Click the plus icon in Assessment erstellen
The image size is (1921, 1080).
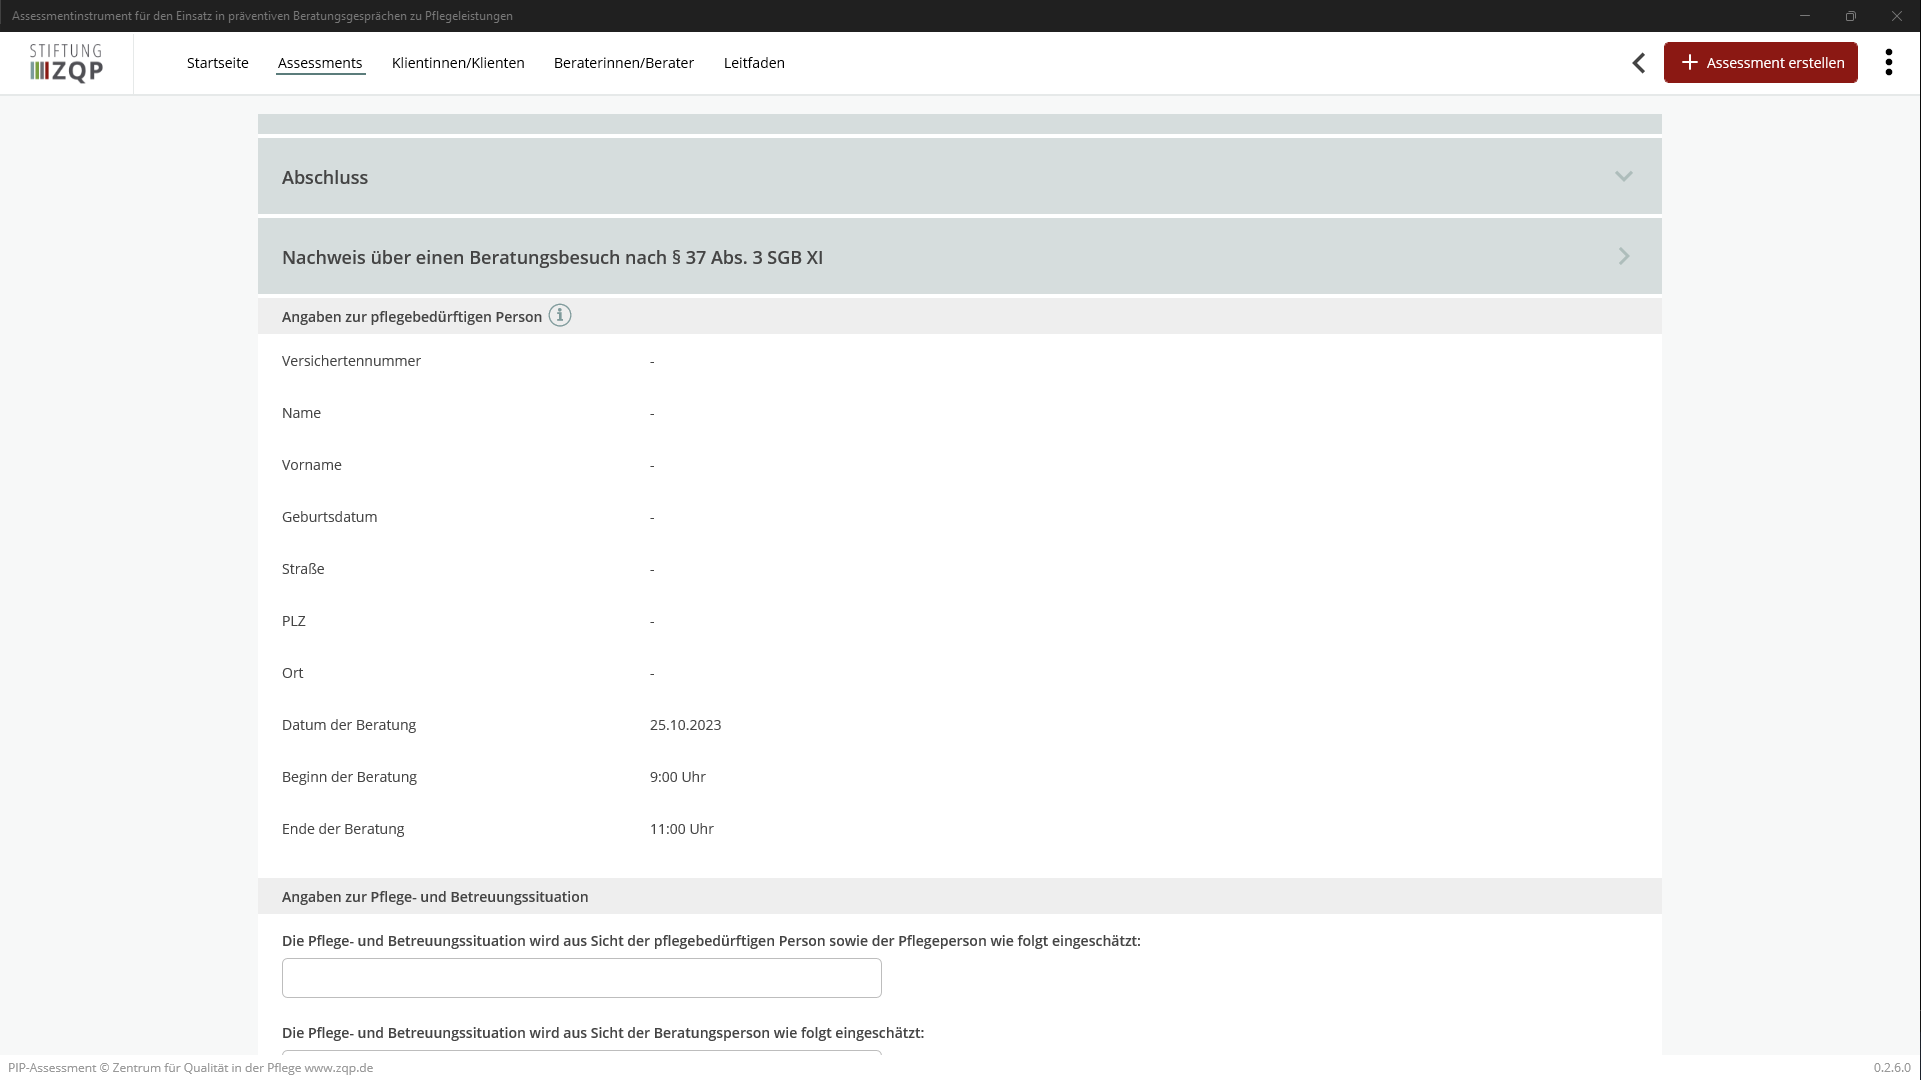(x=1689, y=63)
